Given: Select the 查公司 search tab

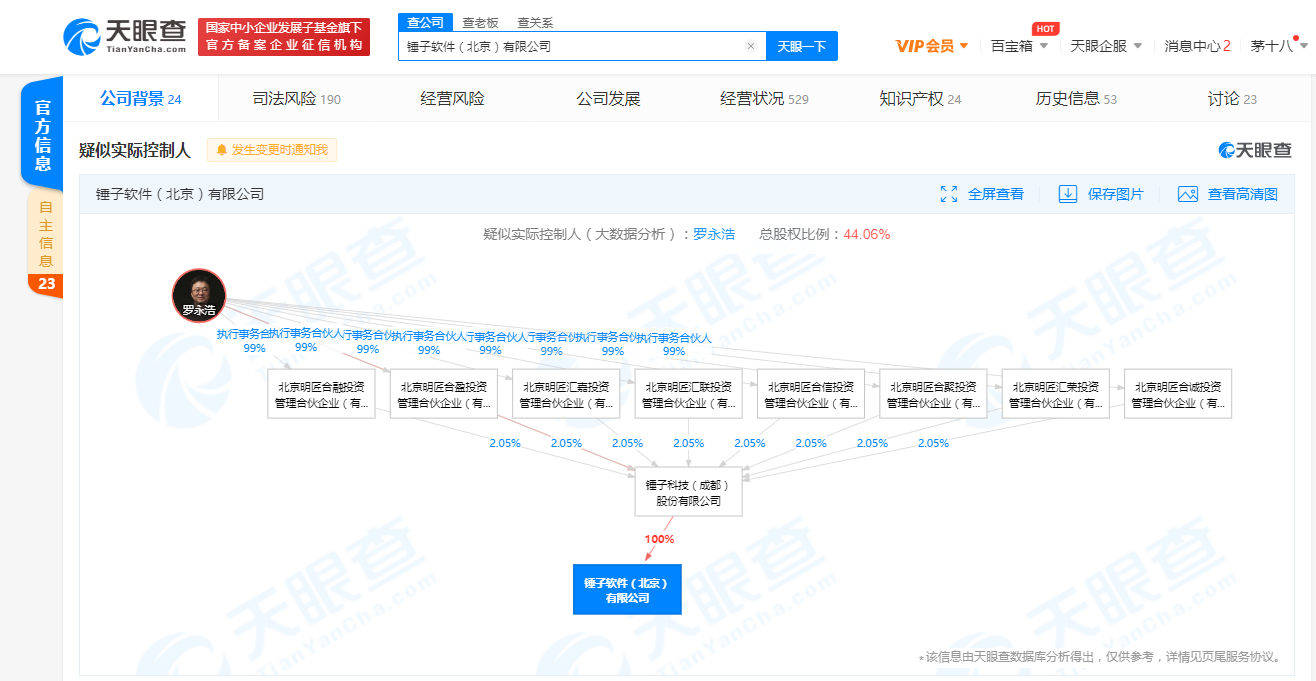Looking at the screenshot, I should coord(425,22).
